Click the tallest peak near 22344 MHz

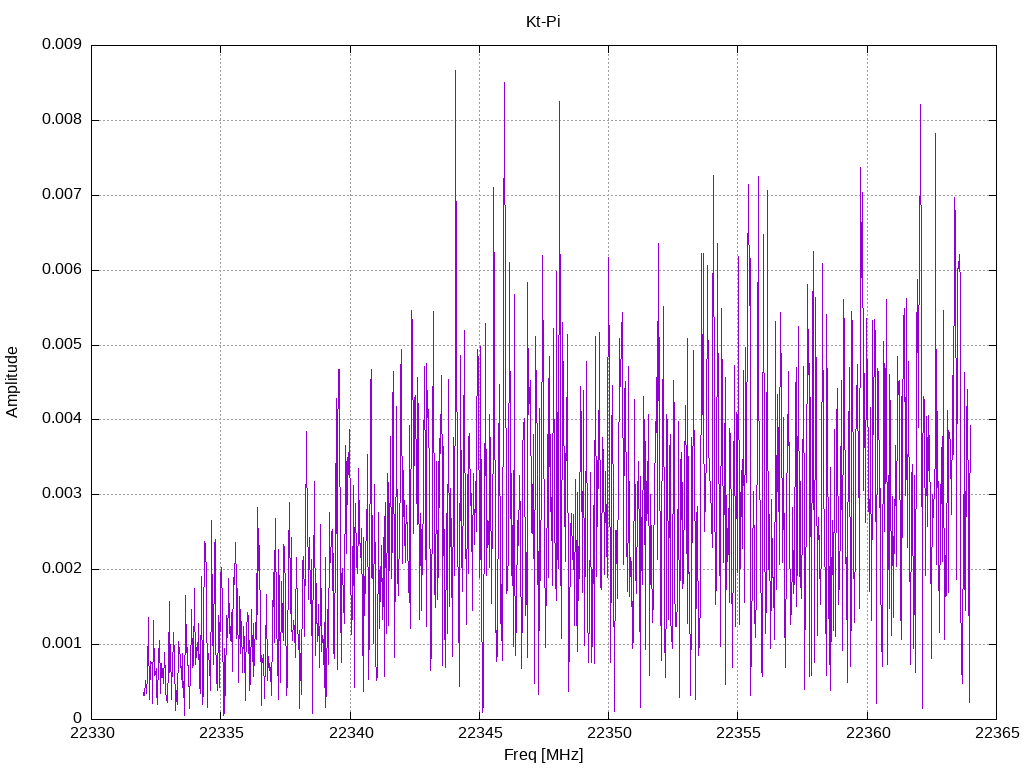click(455, 72)
